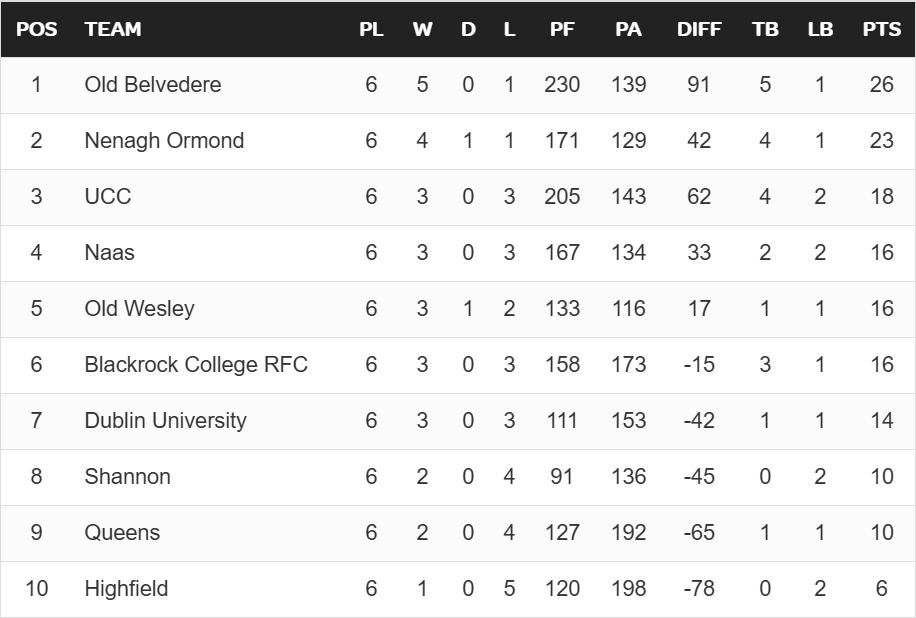Click the PL column header
This screenshot has width=916, height=618.
click(x=371, y=29)
